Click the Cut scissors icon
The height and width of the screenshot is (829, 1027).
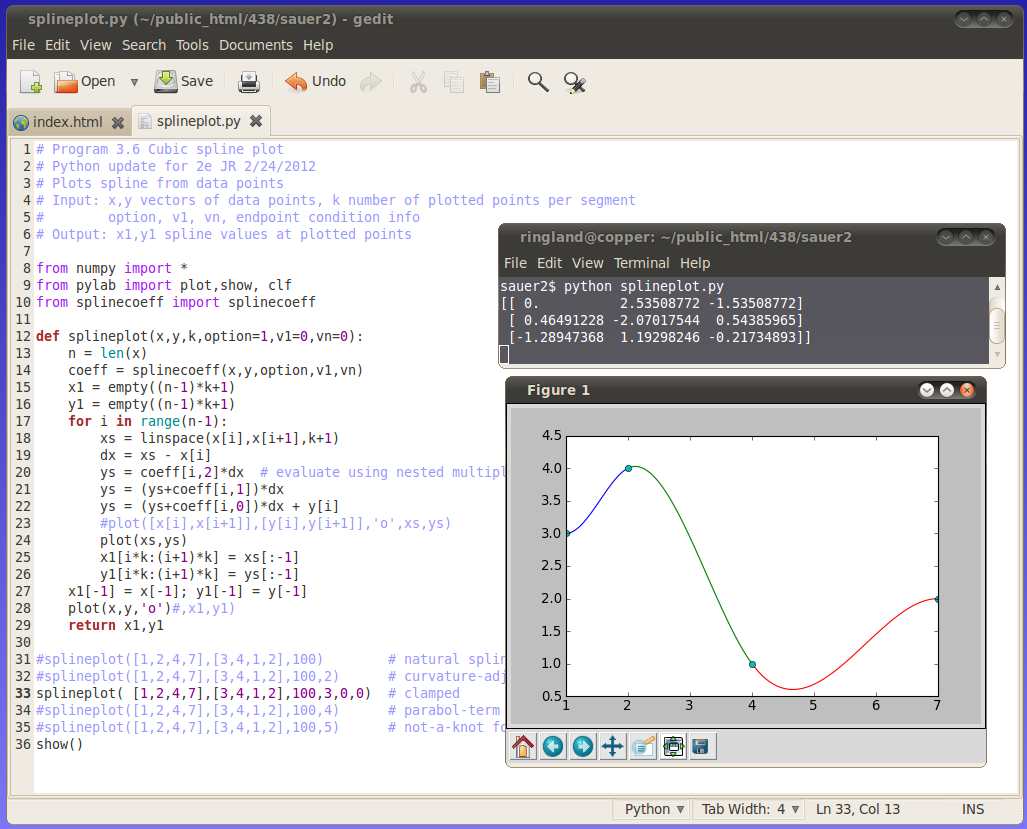tap(418, 82)
